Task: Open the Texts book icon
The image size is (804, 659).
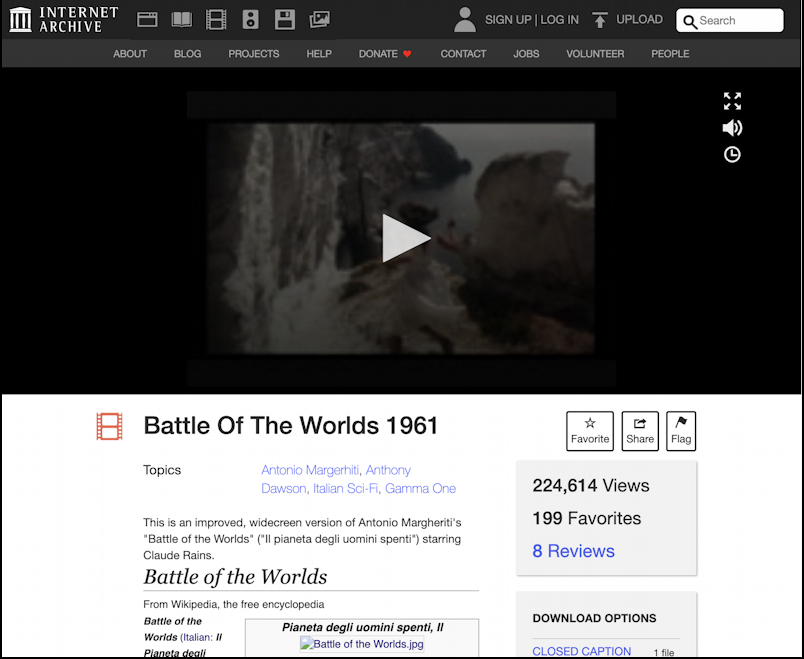Action: click(x=182, y=19)
